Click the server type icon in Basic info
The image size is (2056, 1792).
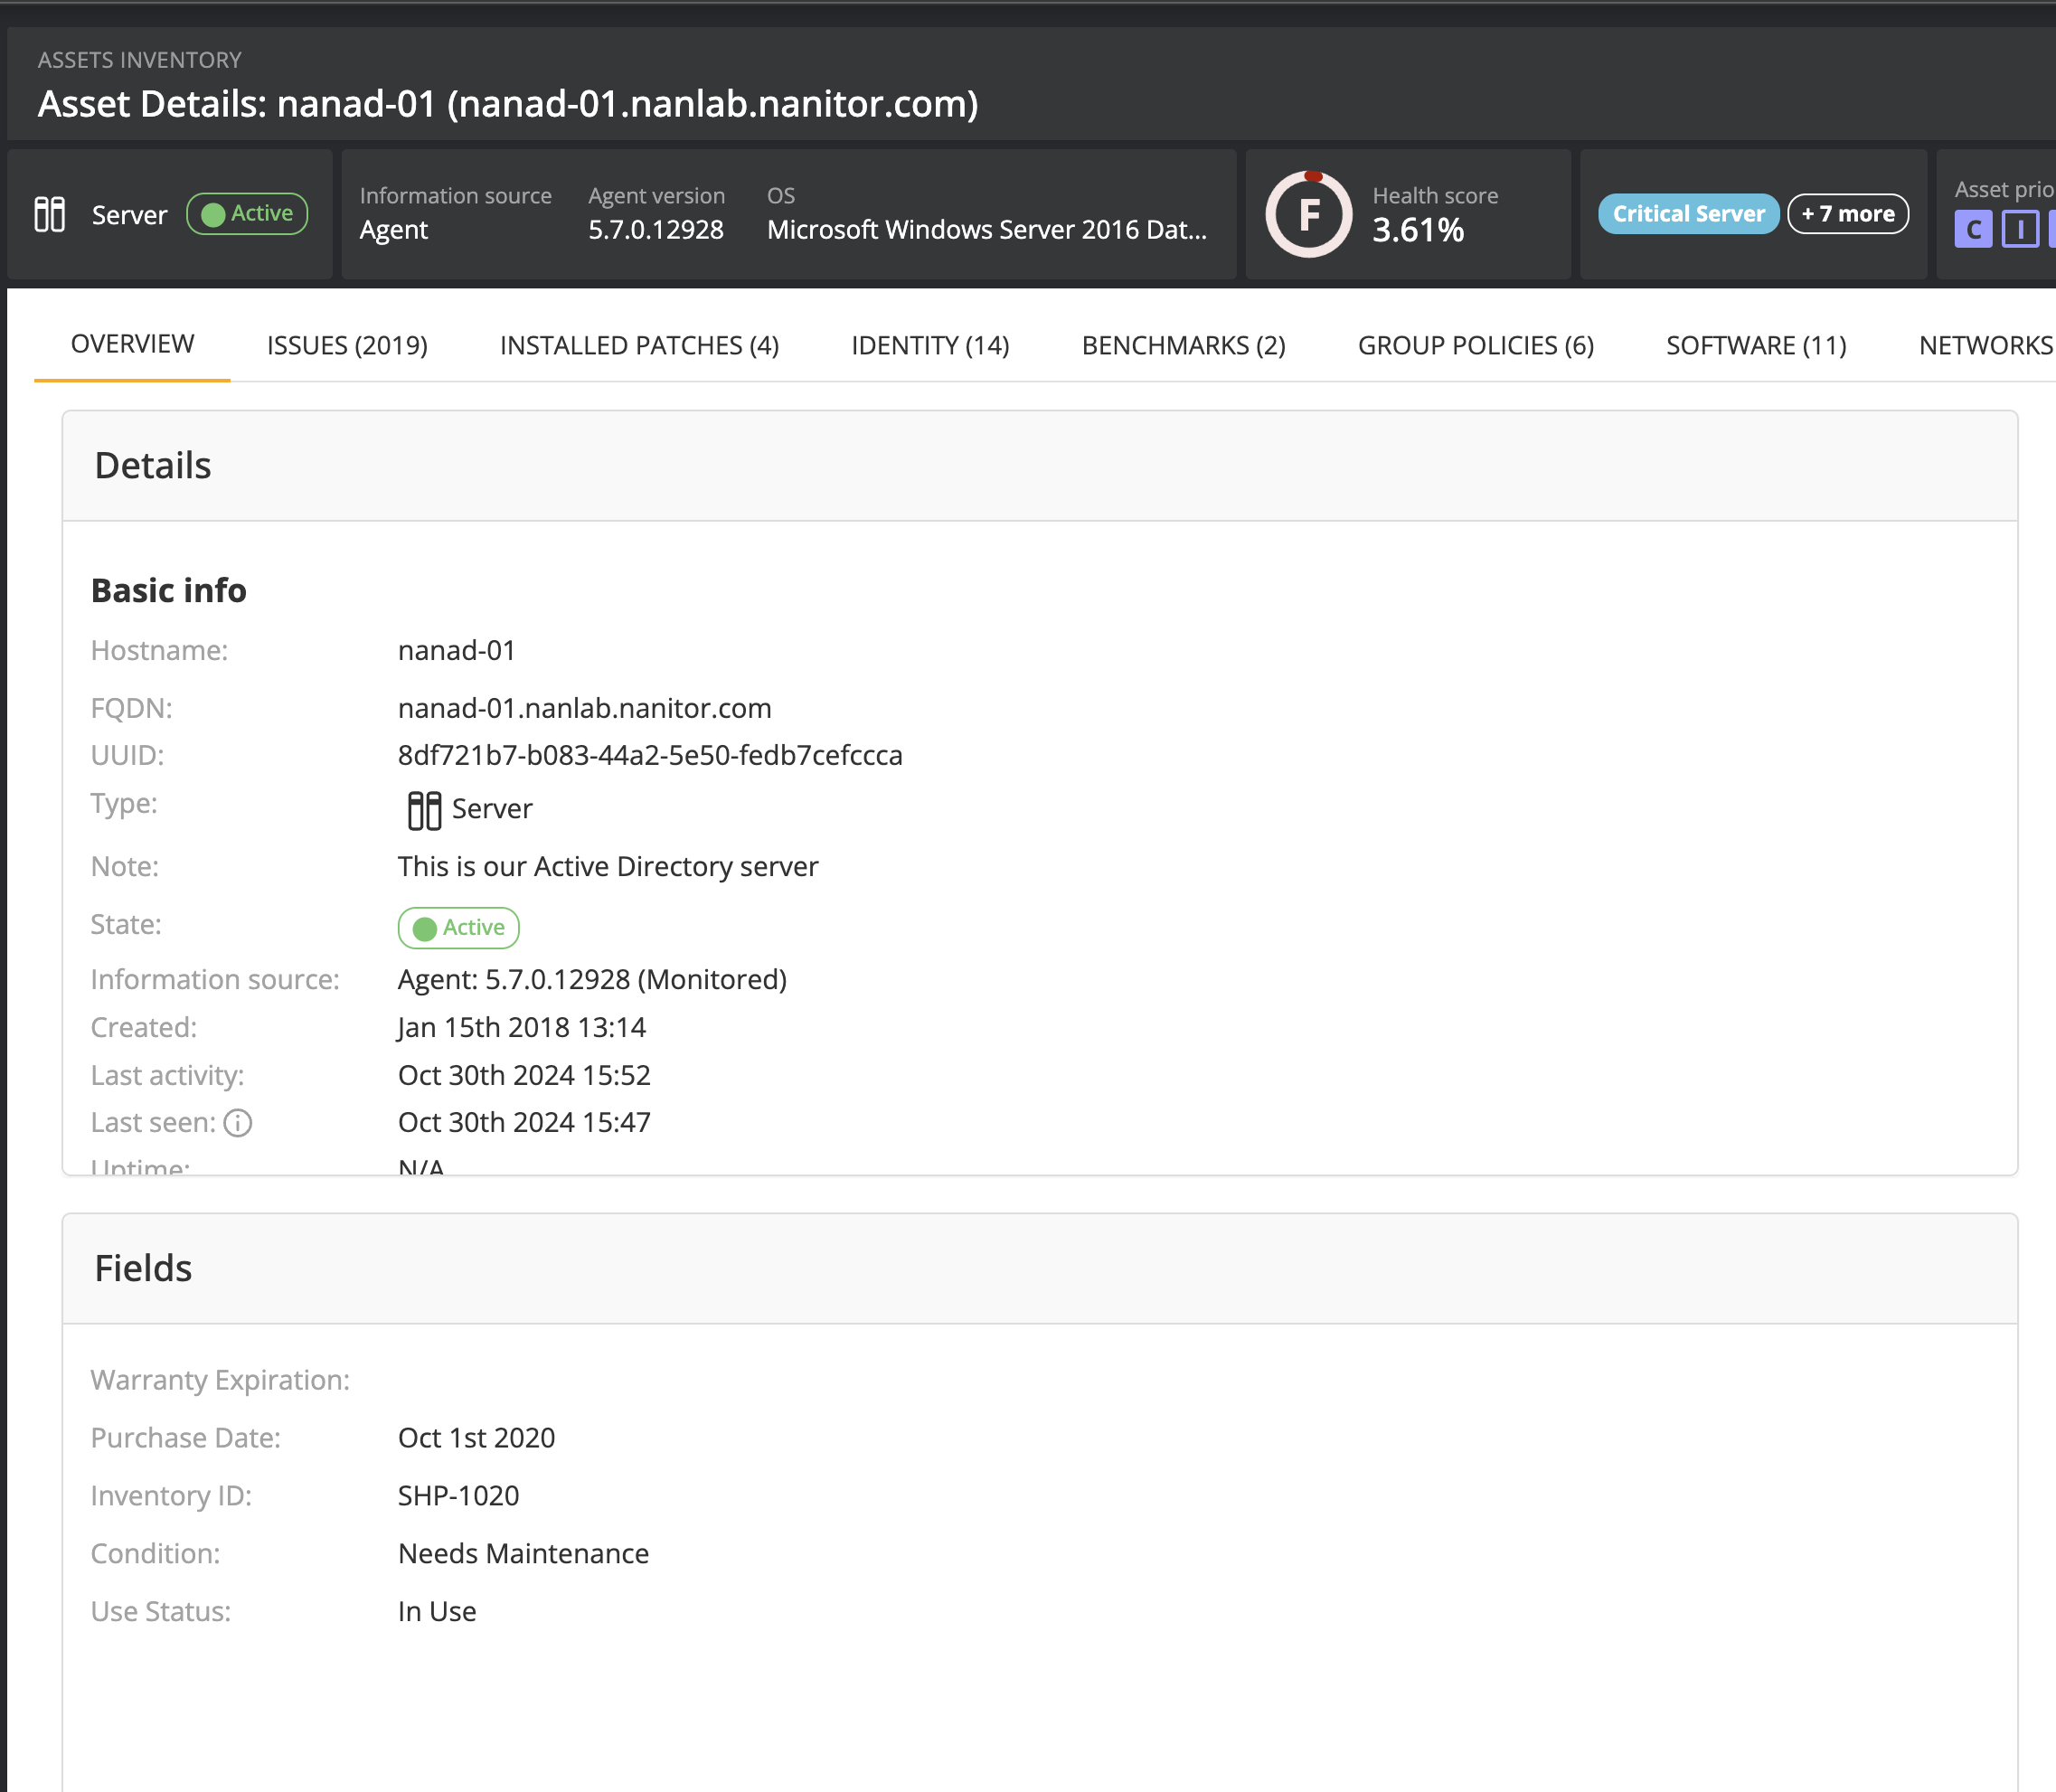pos(424,810)
